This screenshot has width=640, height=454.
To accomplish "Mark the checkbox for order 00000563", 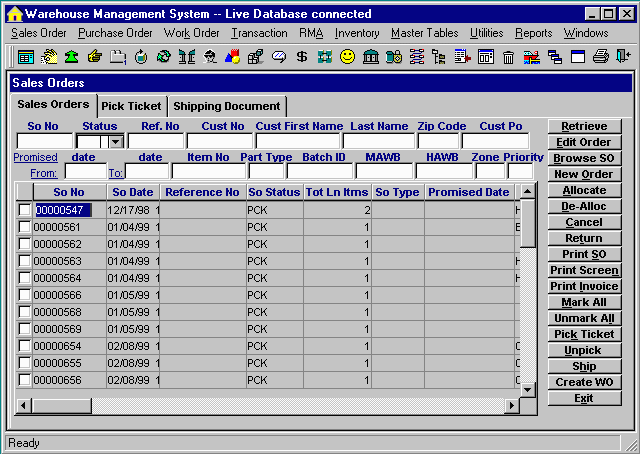I will (x=24, y=260).
